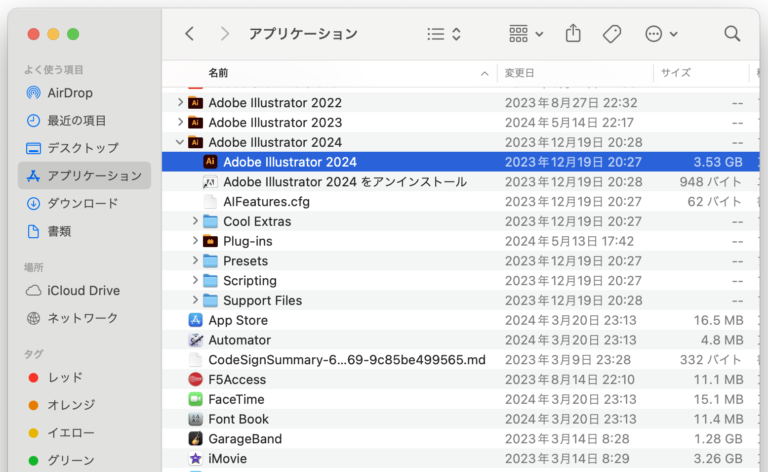Screen dimensions: 768x472
Task: Click the 2023年8月27日 22:32 date cell
Action: click(x=571, y=103)
